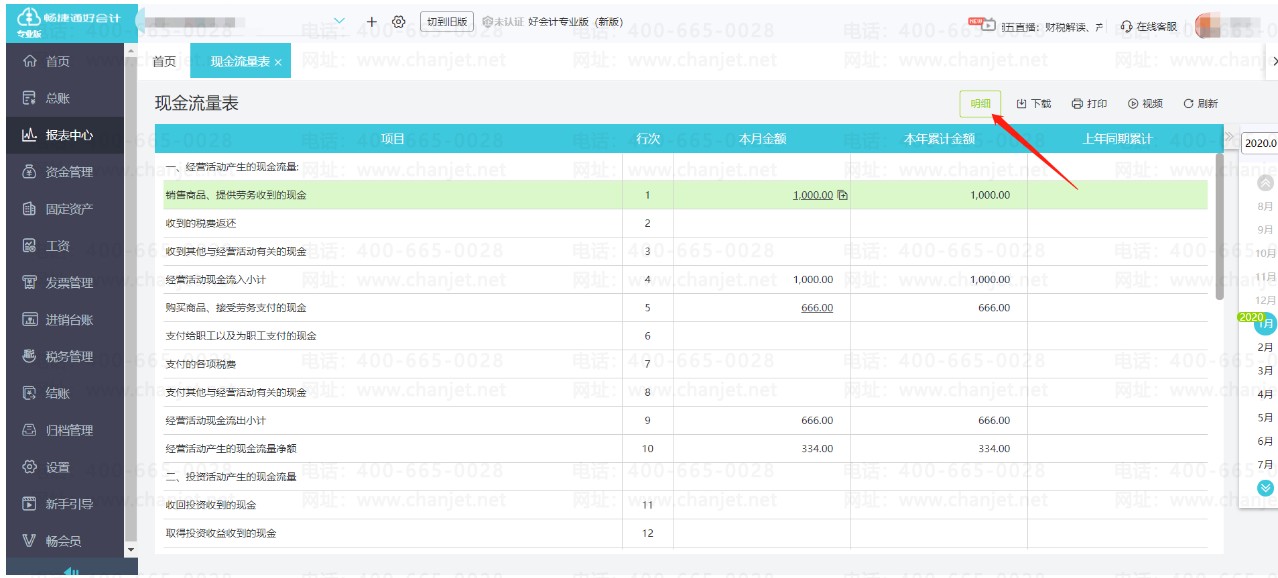Expand the company name dropdown chevron
The image size is (1278, 578).
339,21
